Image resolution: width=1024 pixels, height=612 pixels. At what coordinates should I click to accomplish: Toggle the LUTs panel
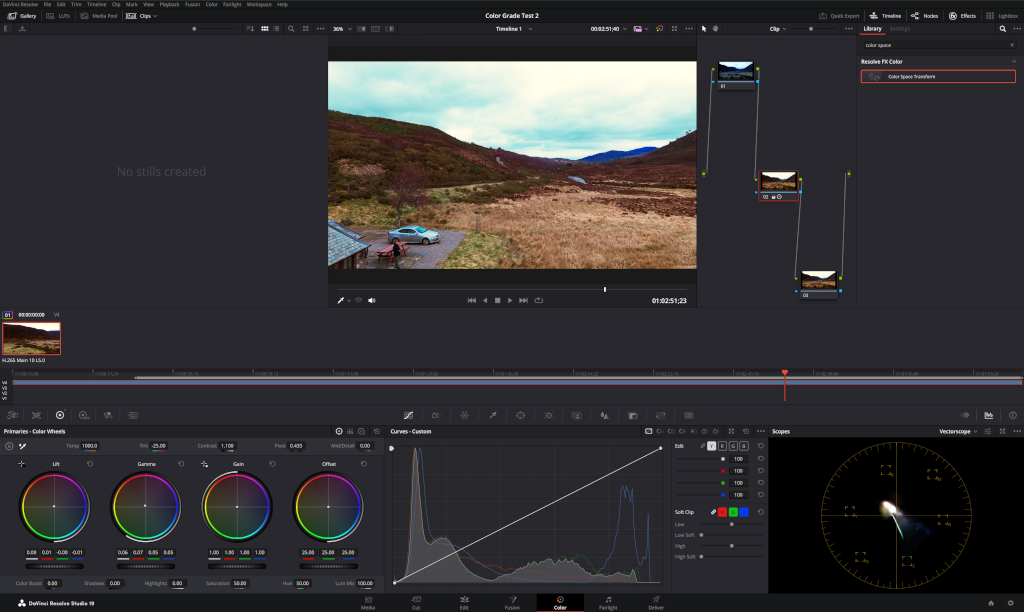(x=58, y=16)
